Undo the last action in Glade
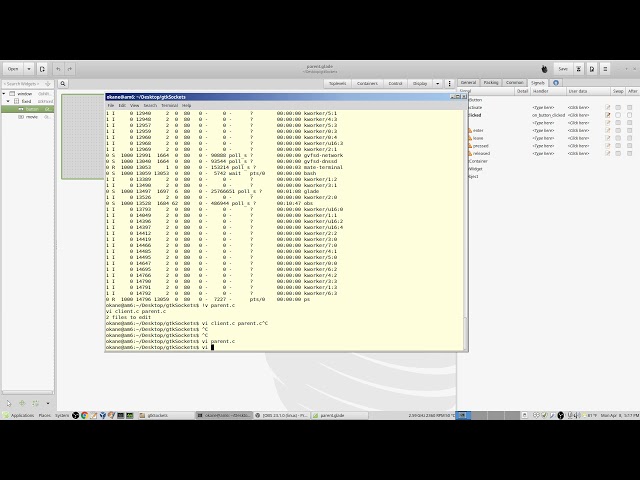Screen dimensions: 640x480 point(58,69)
